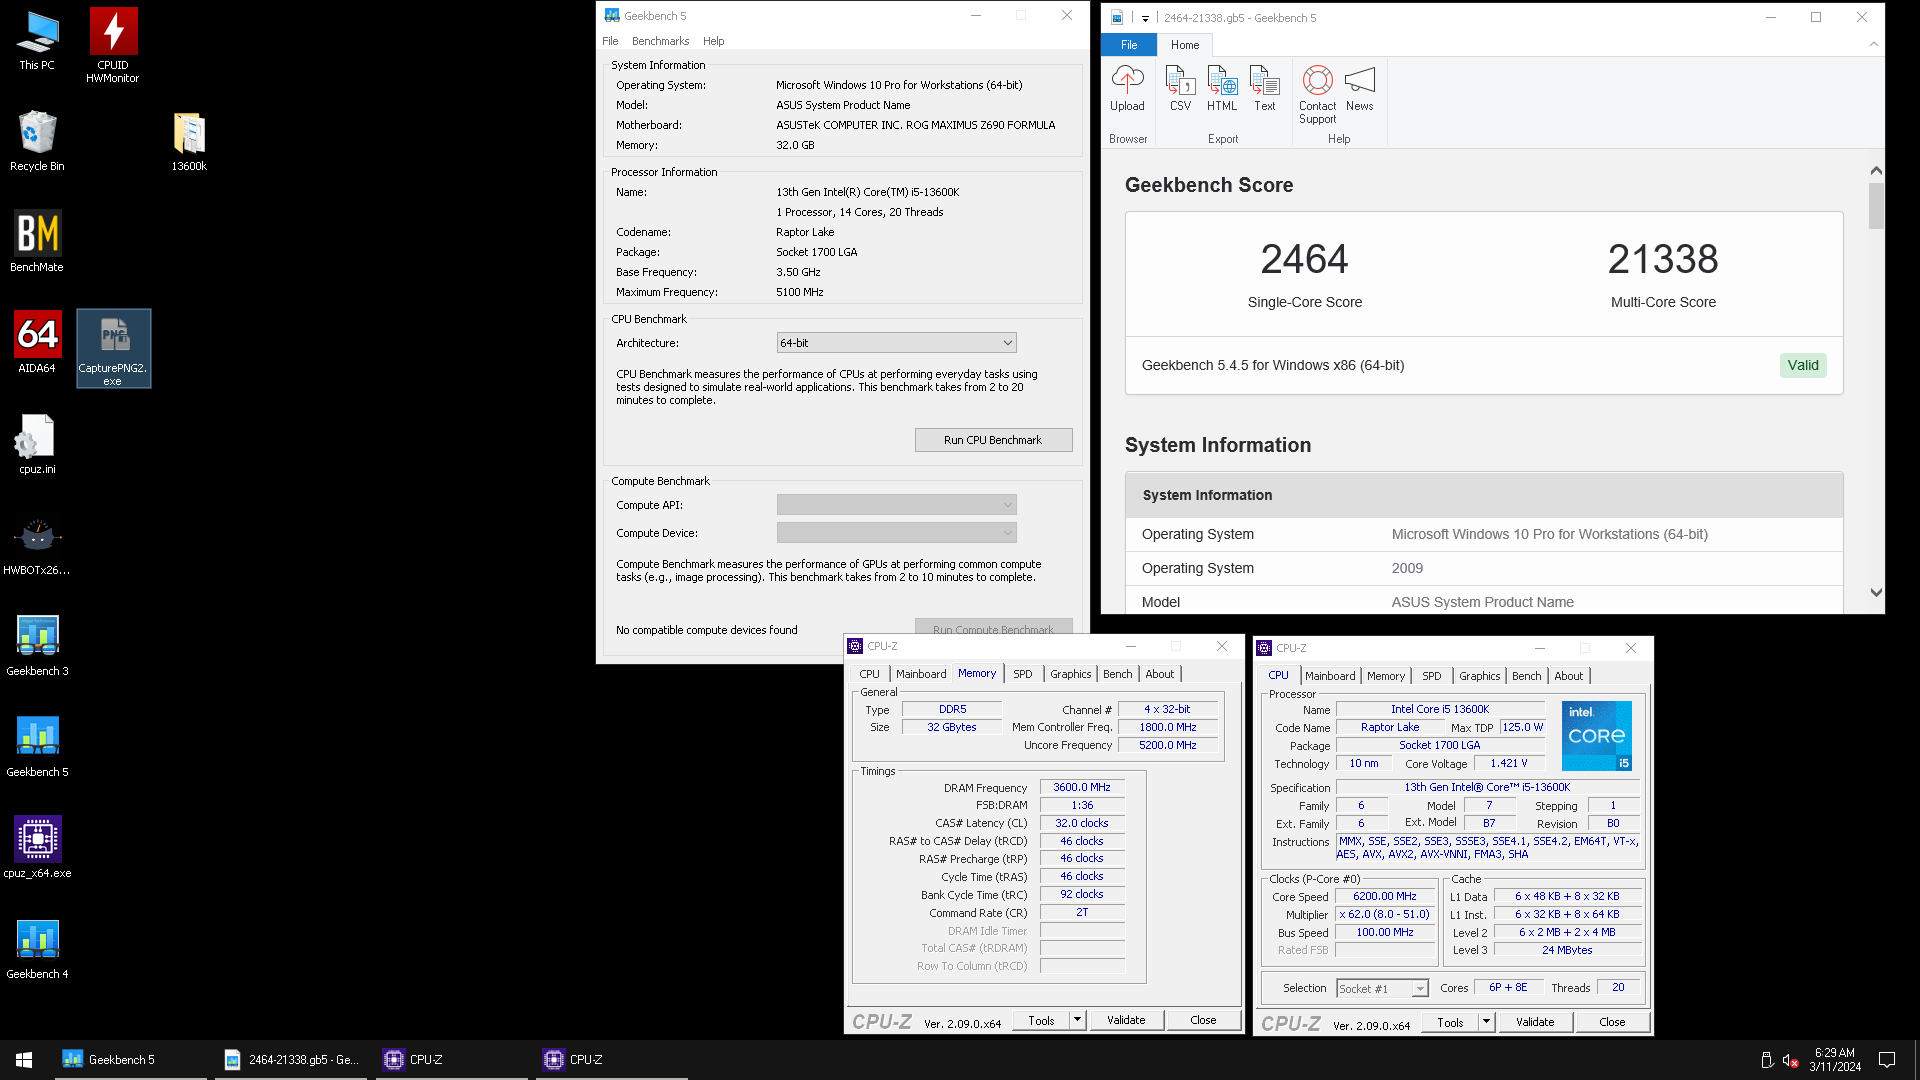Click the Valid badge in Geekbench score
Image resolution: width=1920 pixels, height=1080 pixels.
(1803, 365)
